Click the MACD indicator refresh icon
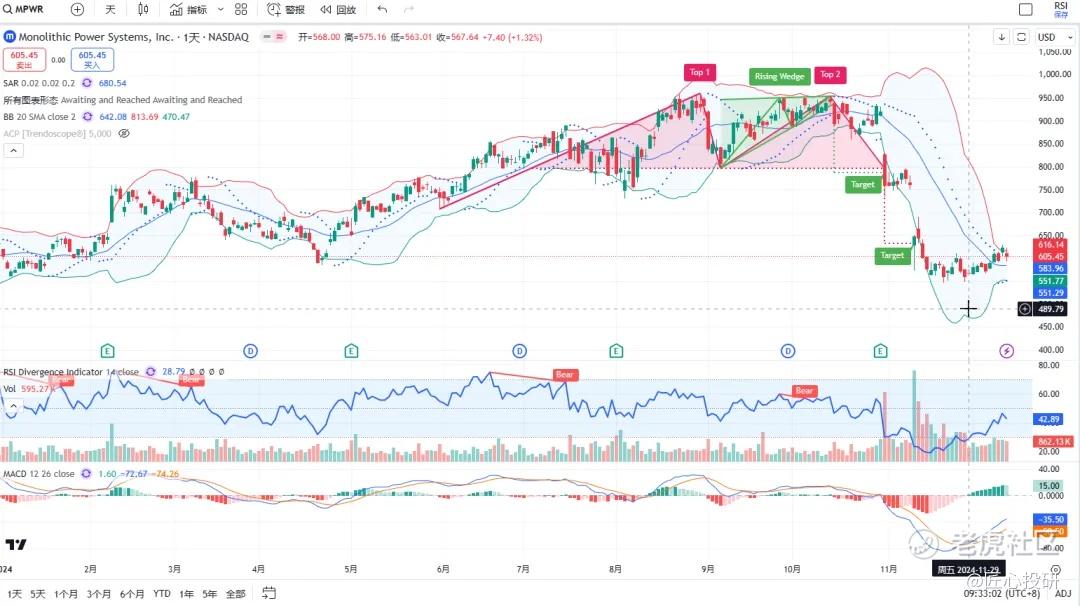Image resolution: width=1080 pixels, height=606 pixels. [x=86, y=474]
